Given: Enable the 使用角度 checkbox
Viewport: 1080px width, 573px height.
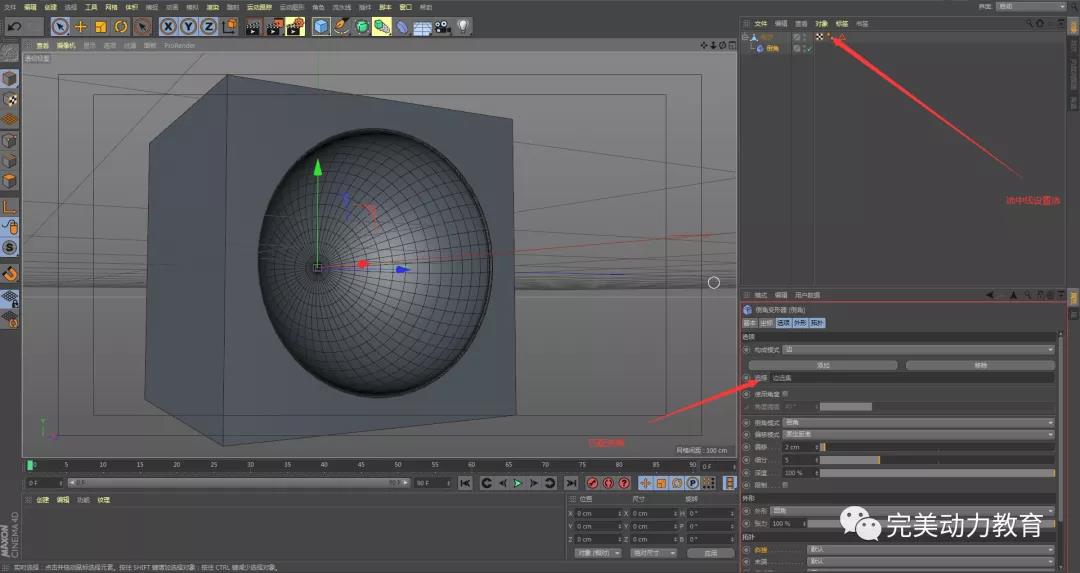Looking at the screenshot, I should 785,394.
